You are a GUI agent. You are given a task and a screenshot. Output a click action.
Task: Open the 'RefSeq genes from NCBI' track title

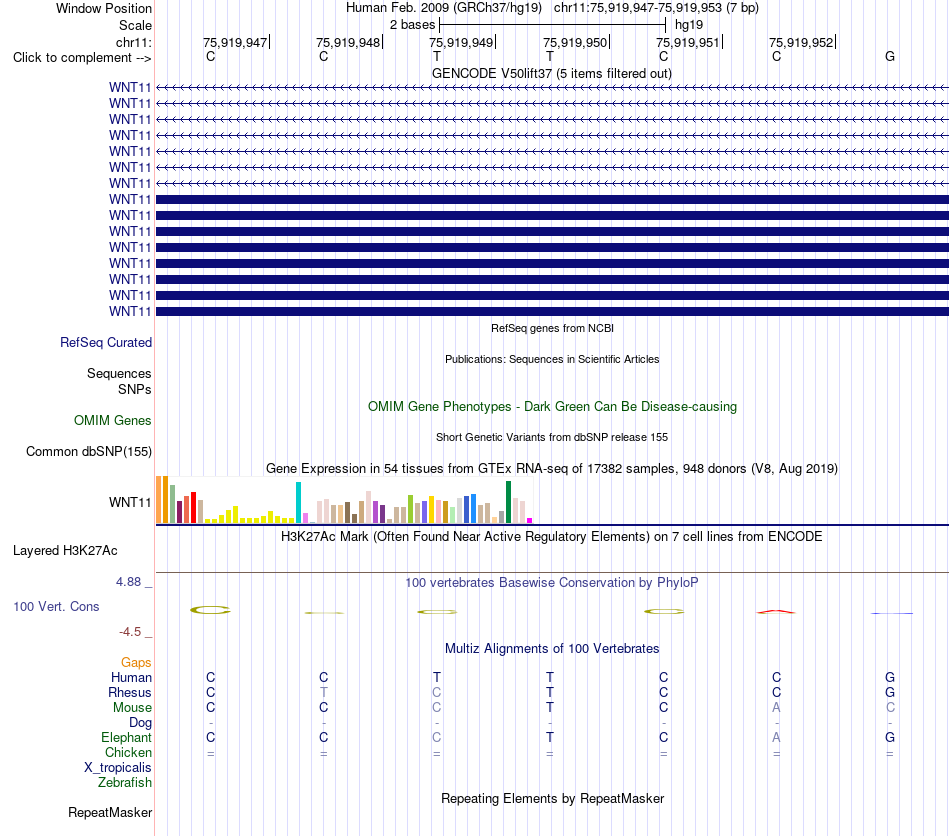[552, 328]
